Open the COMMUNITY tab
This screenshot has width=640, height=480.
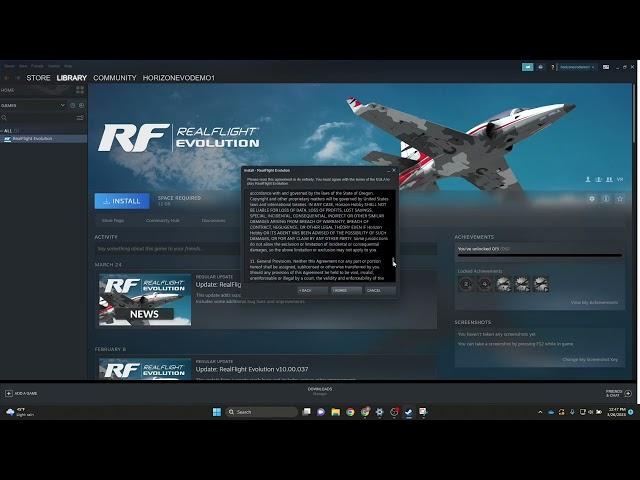[115, 78]
